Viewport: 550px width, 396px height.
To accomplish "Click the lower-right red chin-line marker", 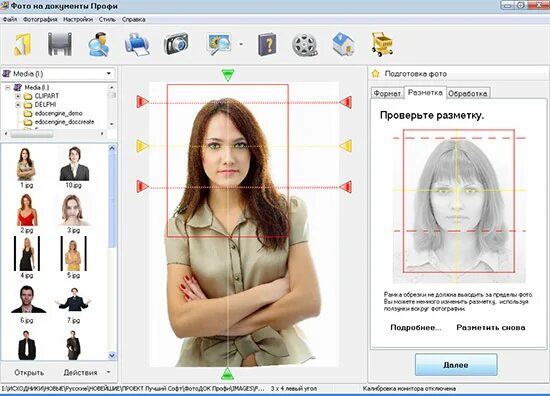I will tap(346, 187).
